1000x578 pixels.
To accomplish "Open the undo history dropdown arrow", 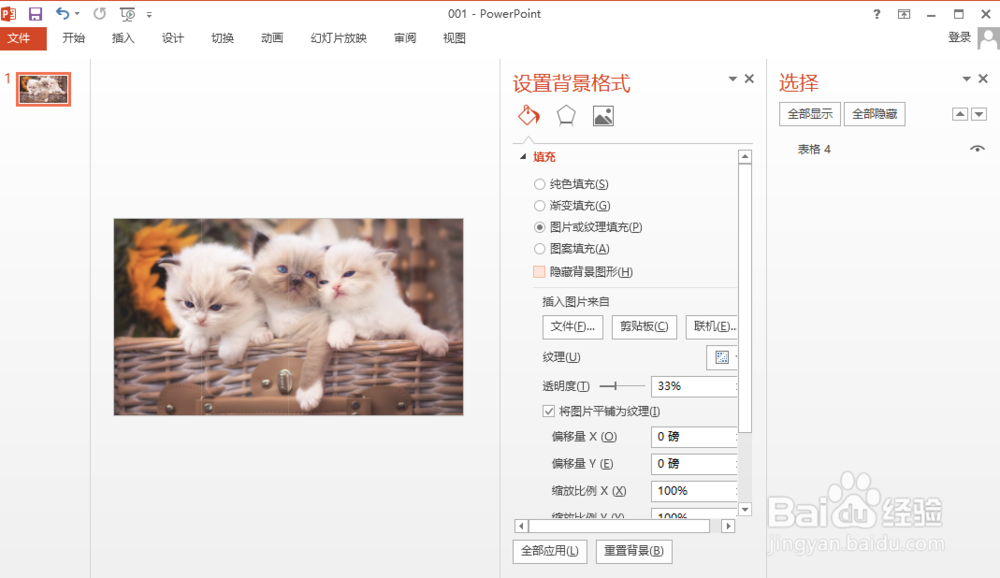I will tap(77, 13).
